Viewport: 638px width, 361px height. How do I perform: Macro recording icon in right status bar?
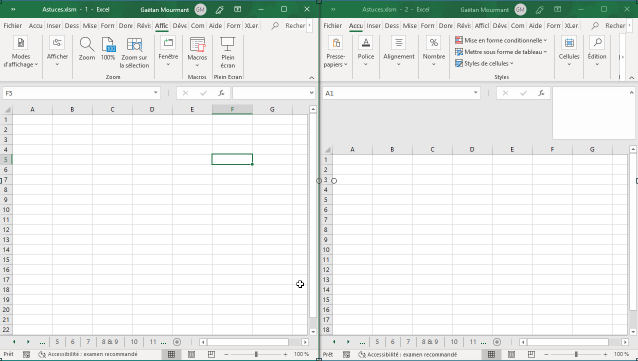(x=346, y=354)
